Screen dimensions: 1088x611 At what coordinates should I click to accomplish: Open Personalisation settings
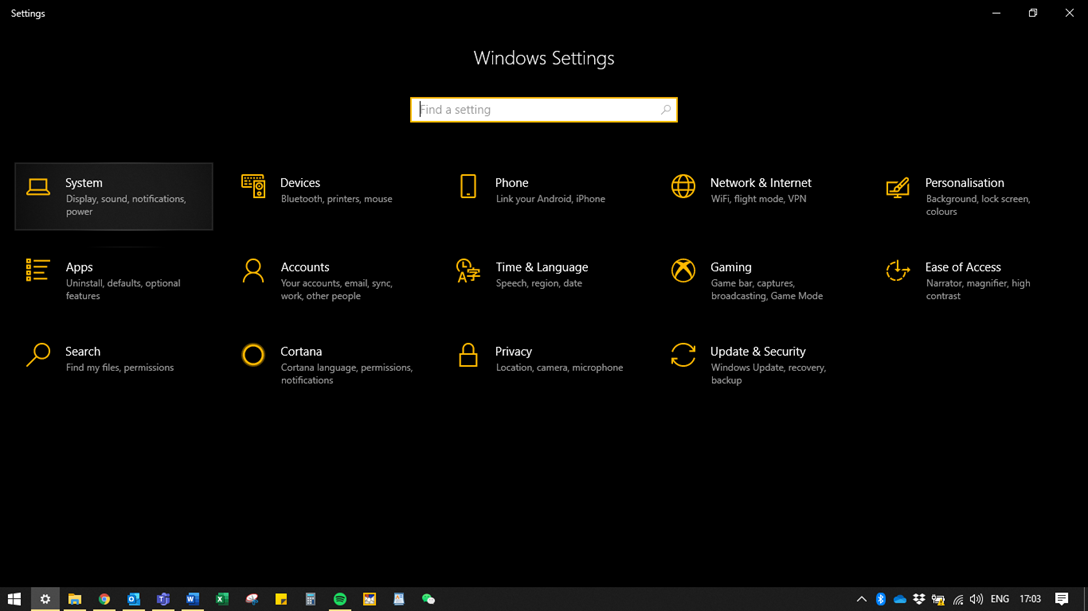(x=962, y=196)
